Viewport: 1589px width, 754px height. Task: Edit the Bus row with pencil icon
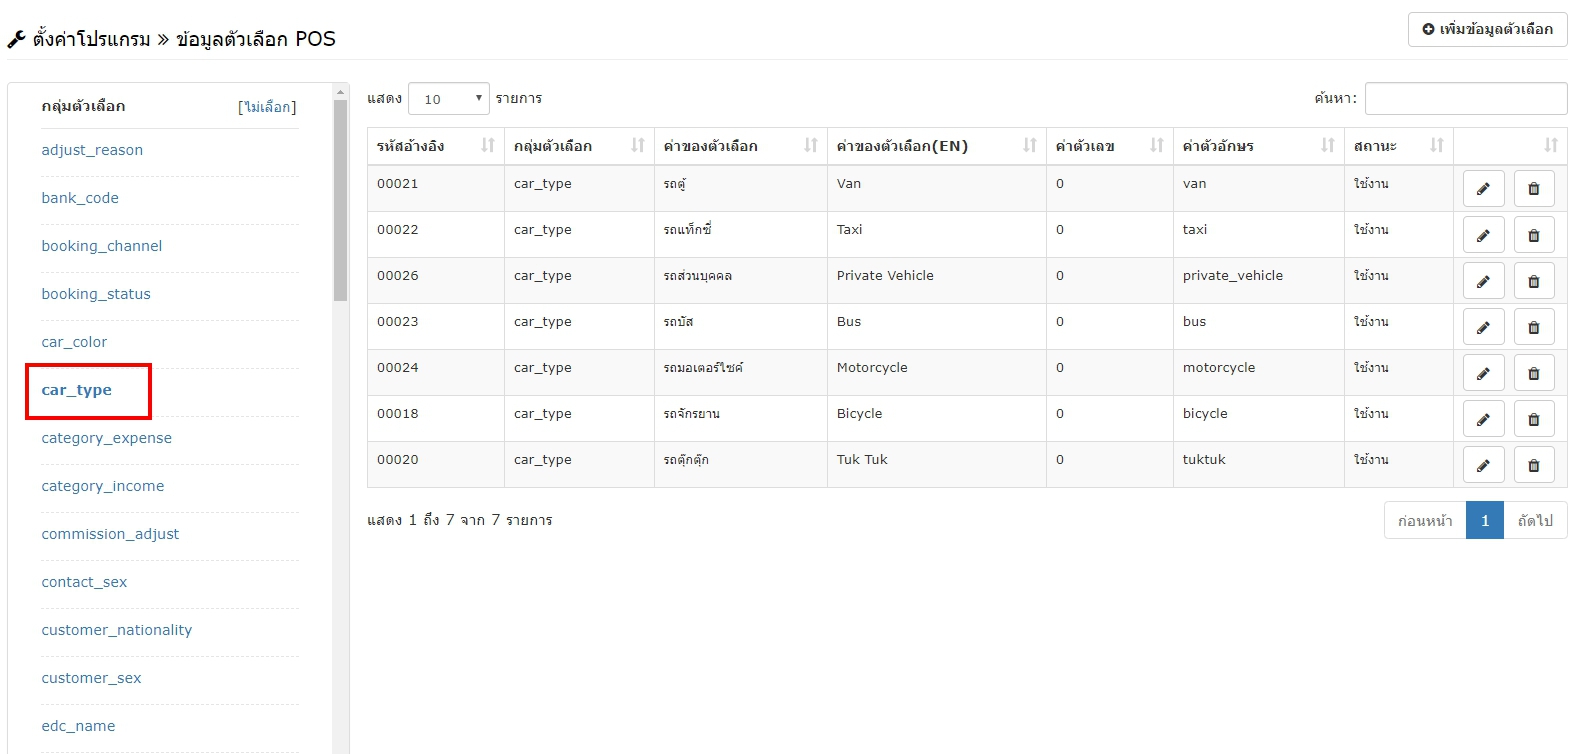(1483, 327)
